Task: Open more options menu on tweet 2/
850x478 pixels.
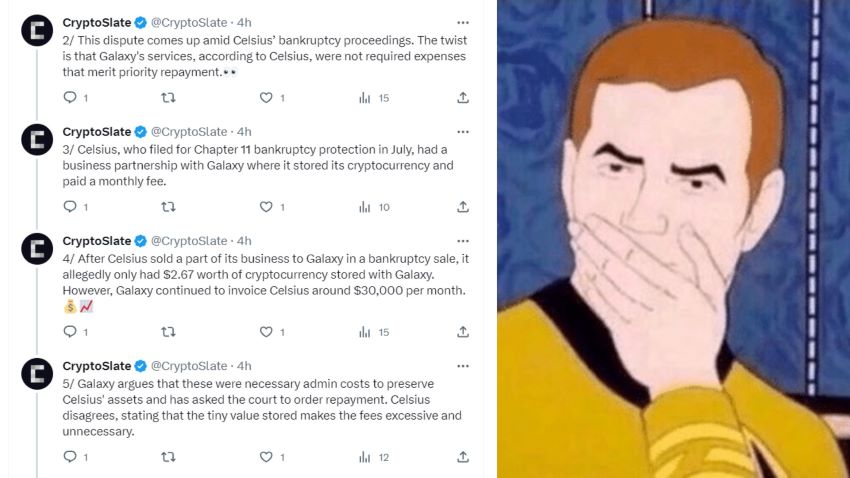Action: [462, 23]
